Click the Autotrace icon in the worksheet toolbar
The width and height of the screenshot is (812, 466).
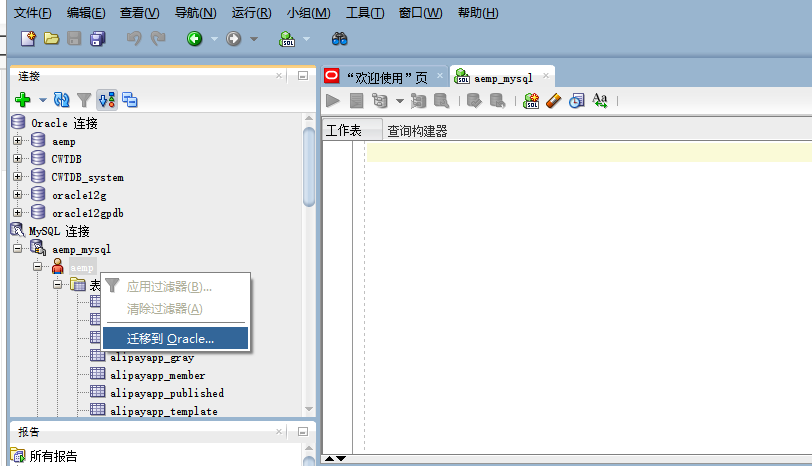click(x=418, y=100)
